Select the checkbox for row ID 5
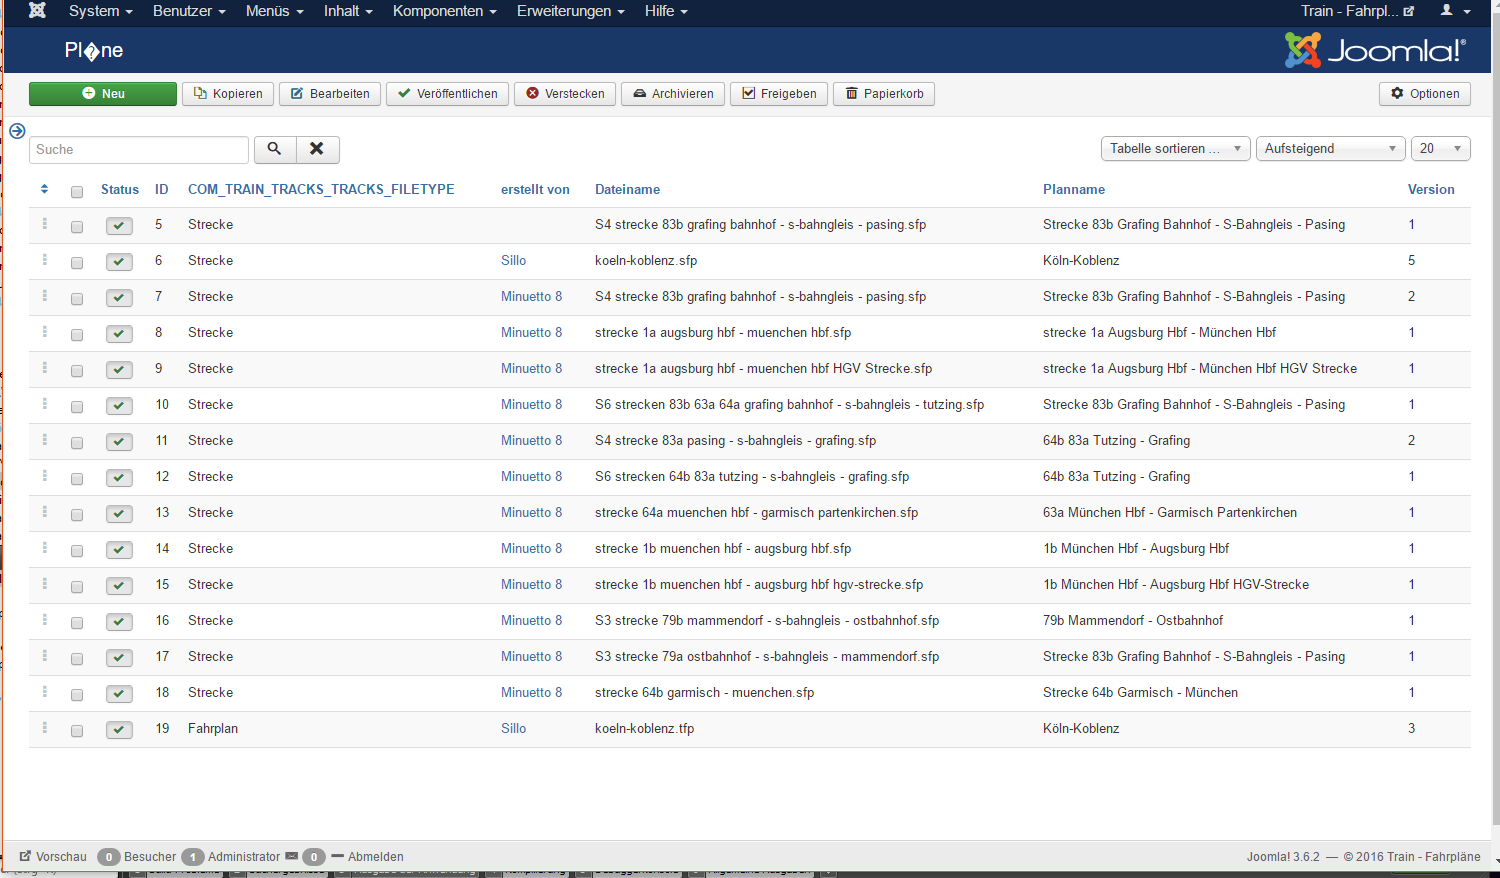 tap(77, 227)
